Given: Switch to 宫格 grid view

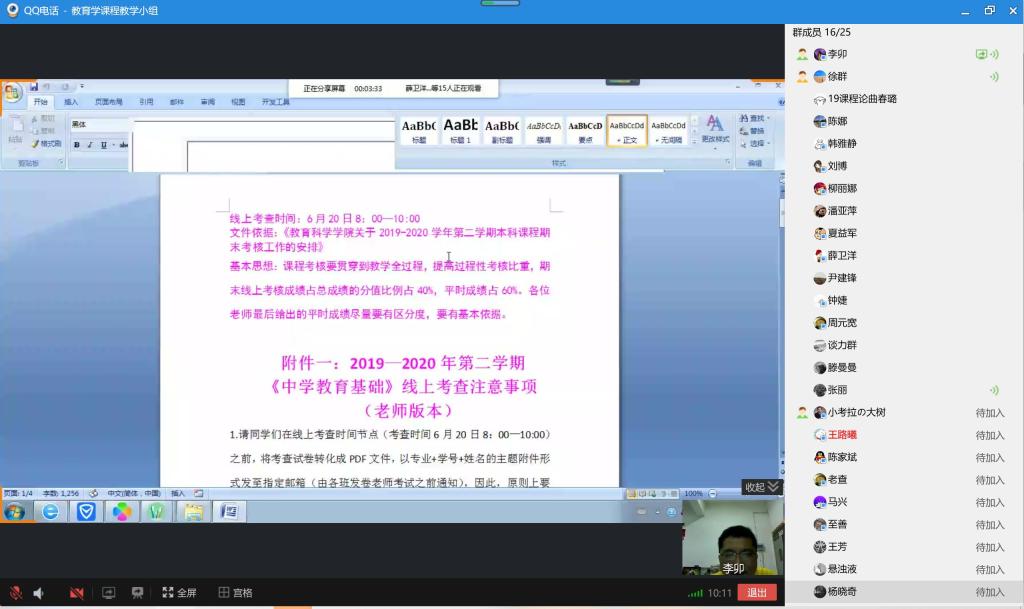Looking at the screenshot, I should click(x=235, y=593).
